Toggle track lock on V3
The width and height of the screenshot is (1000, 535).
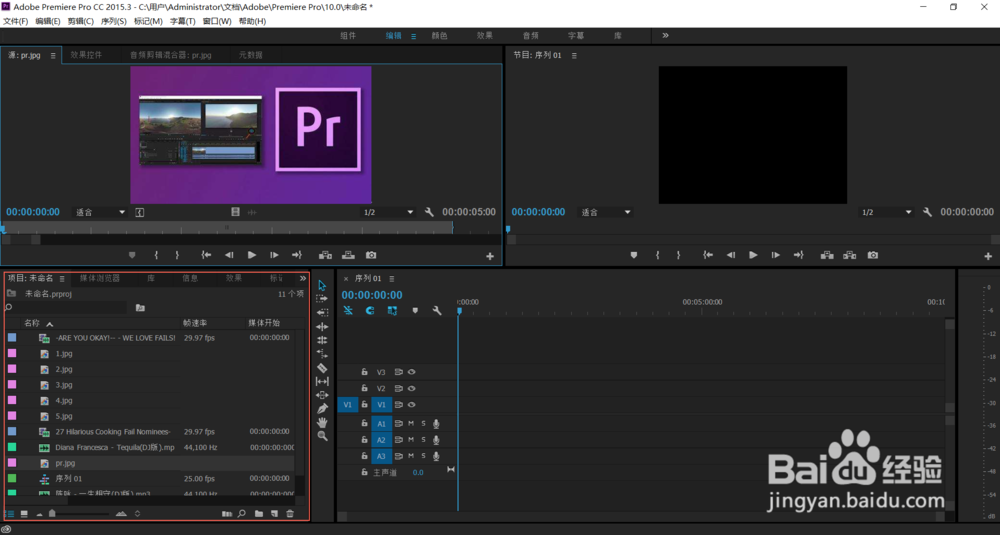(x=364, y=372)
